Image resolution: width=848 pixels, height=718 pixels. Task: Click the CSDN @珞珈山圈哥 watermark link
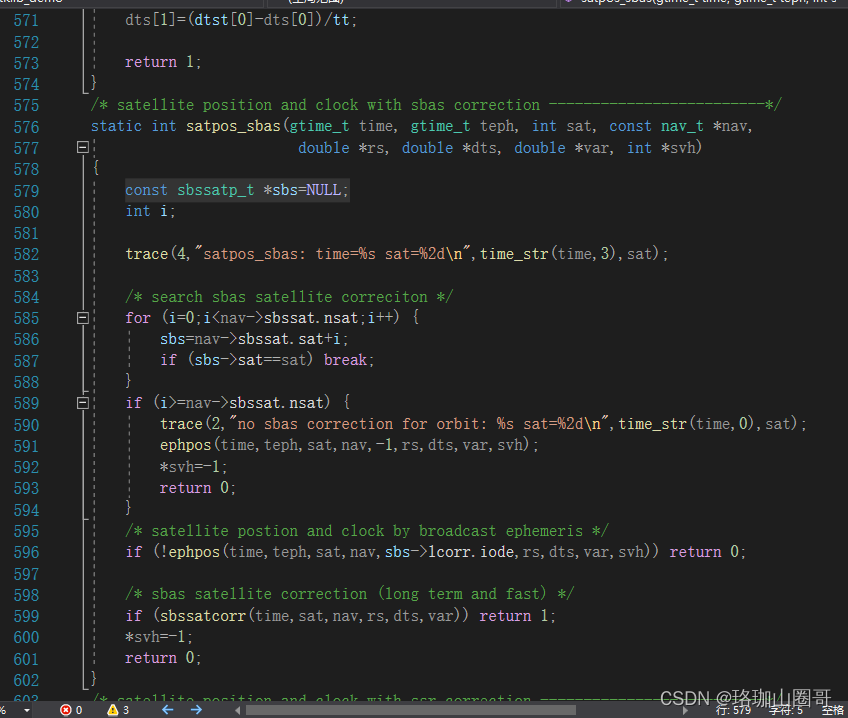tap(745, 697)
